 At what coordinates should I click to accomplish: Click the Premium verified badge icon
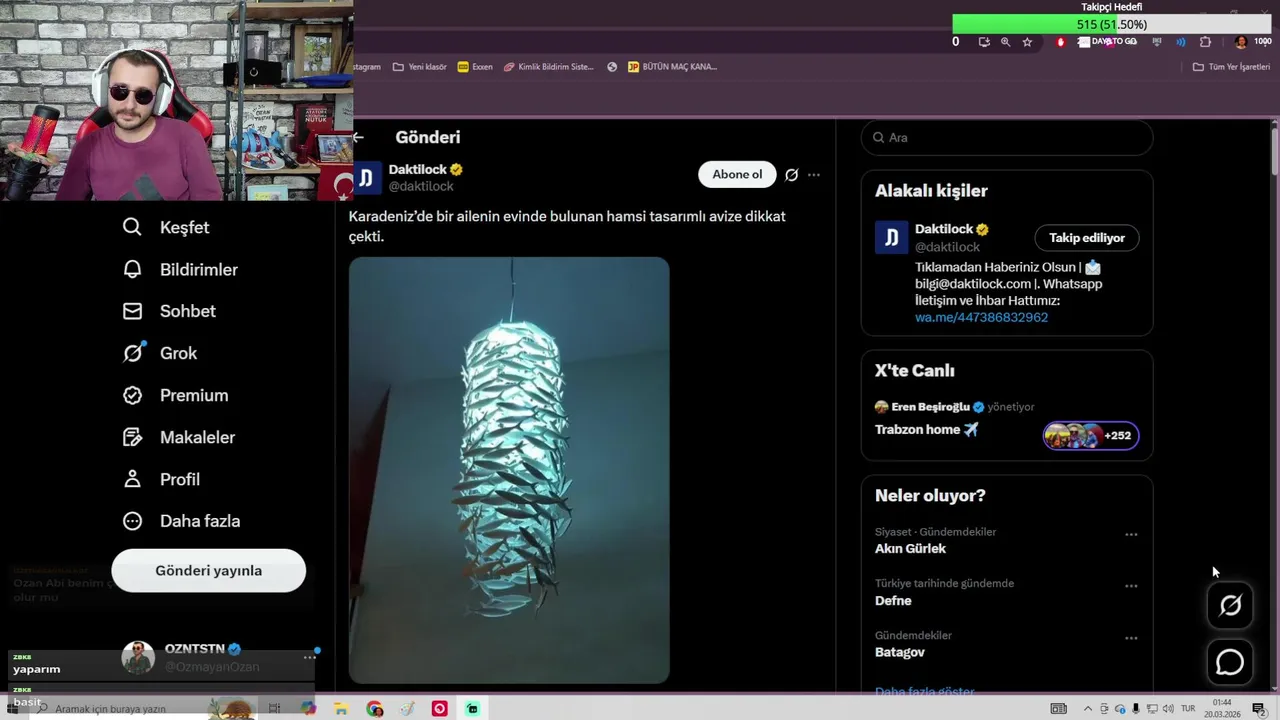(132, 395)
